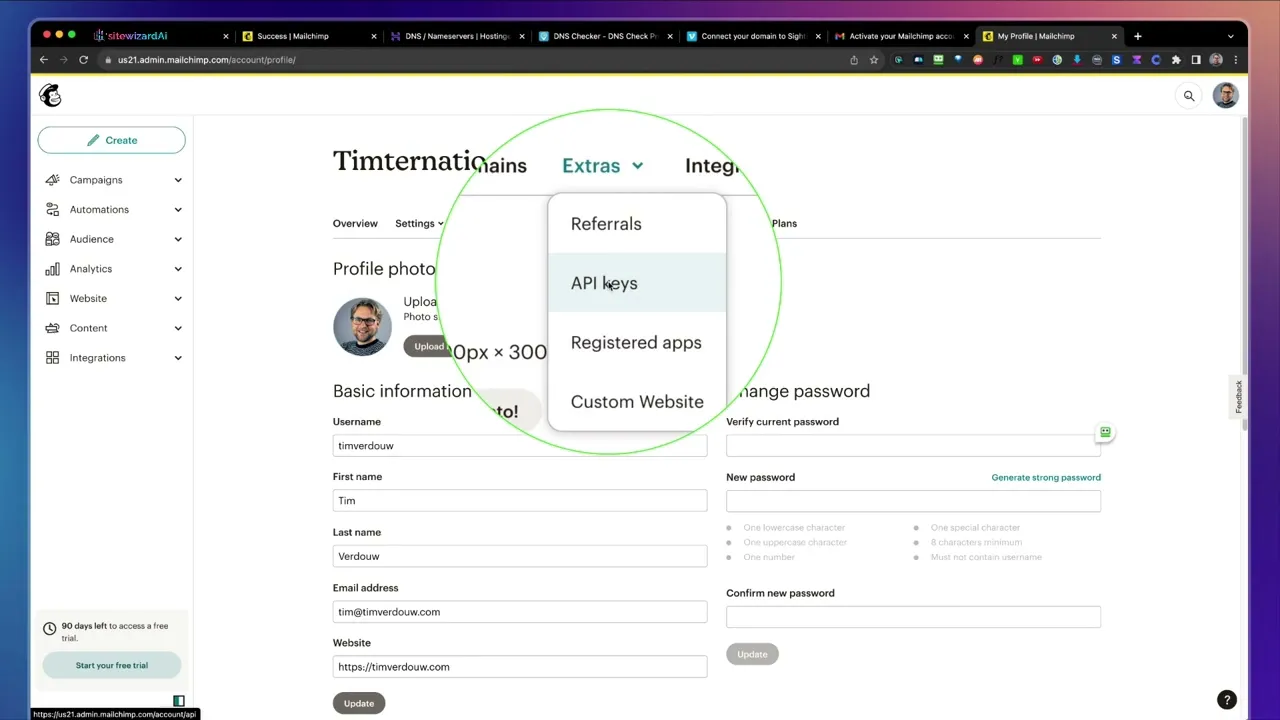The width and height of the screenshot is (1280, 720).
Task: Click the Integrations grid icon
Action: pos(52,358)
